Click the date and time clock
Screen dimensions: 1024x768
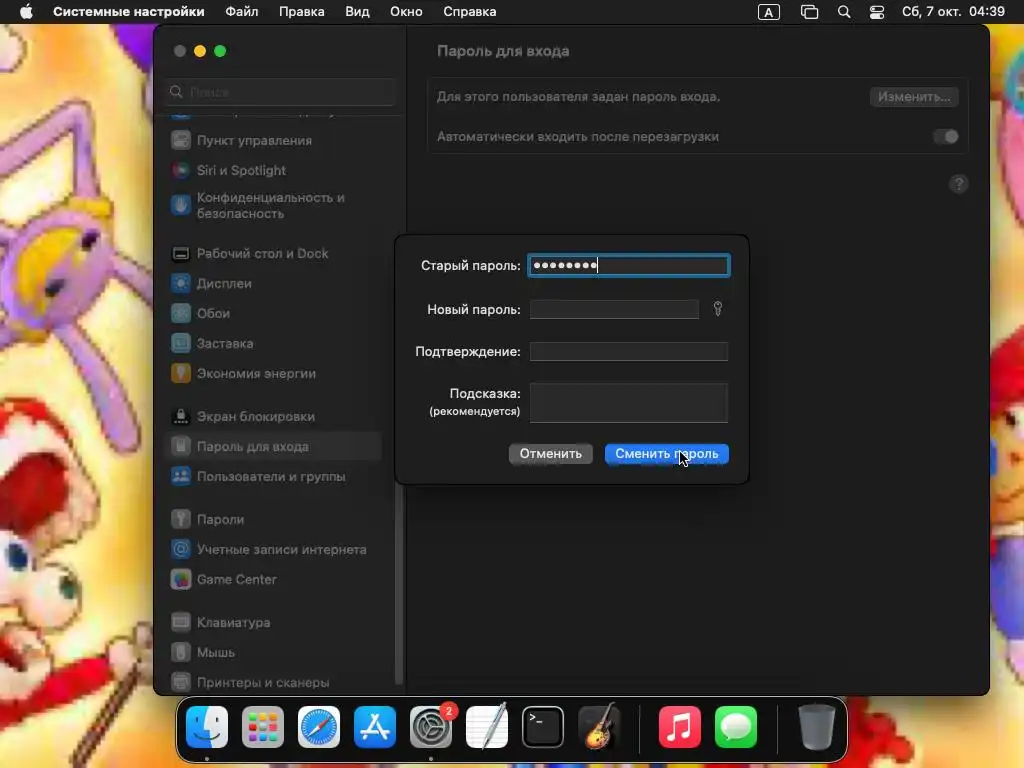pyautogui.click(x=953, y=12)
